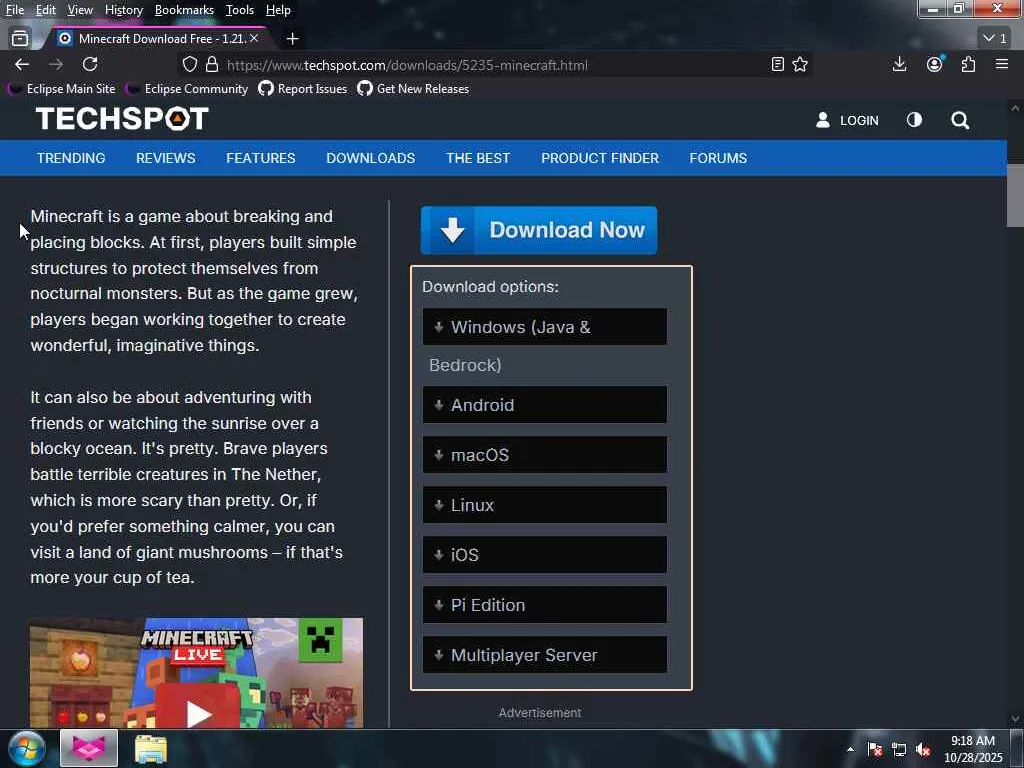Click scrollbar down arrow
Image resolution: width=1024 pixels, height=768 pixels.
point(1015,718)
